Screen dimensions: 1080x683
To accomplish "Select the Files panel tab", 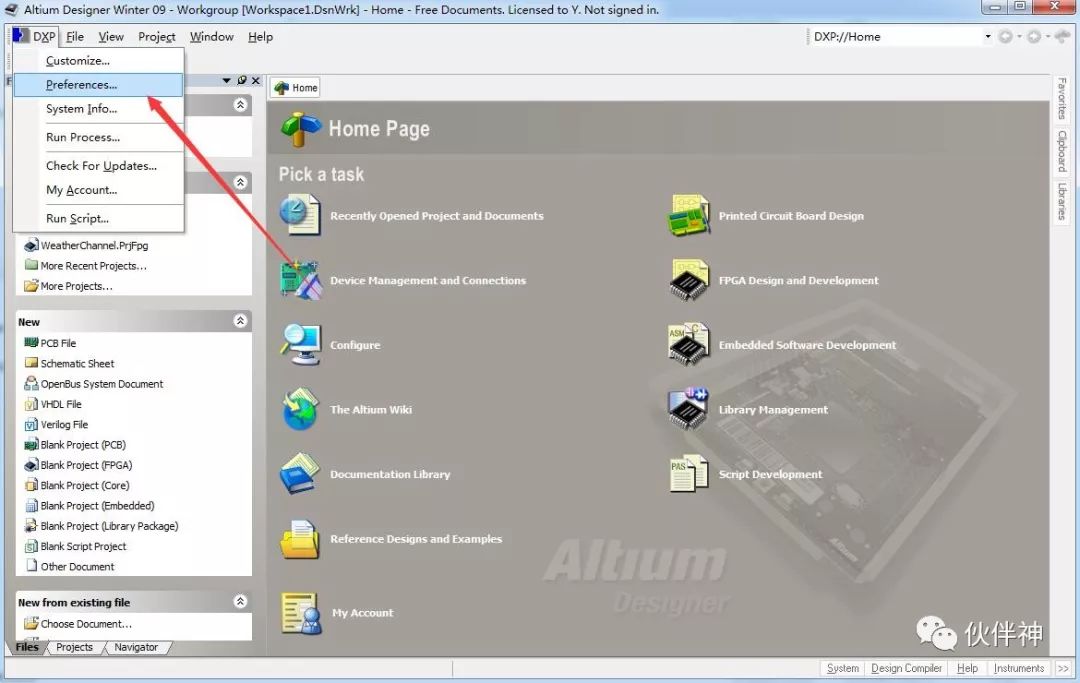I will click(28, 647).
